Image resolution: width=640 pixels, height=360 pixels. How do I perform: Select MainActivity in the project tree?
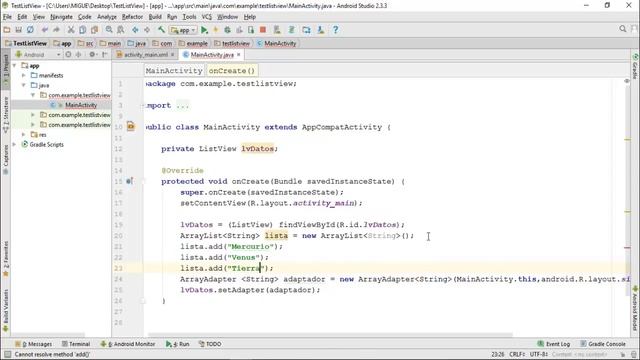click(81, 105)
